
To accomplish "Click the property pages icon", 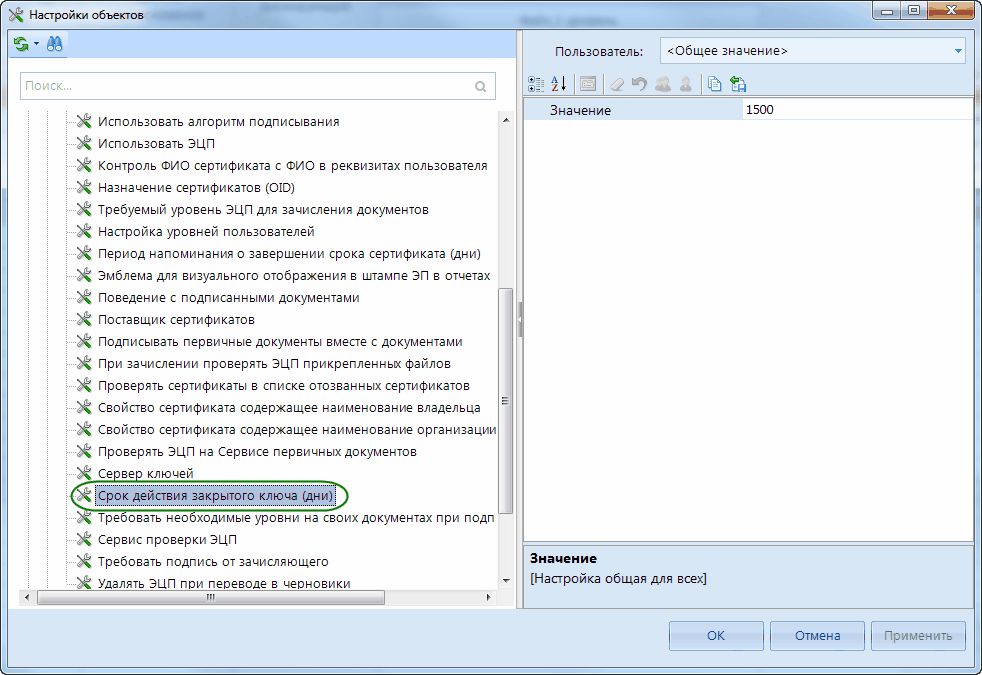I will pyautogui.click(x=587, y=84).
